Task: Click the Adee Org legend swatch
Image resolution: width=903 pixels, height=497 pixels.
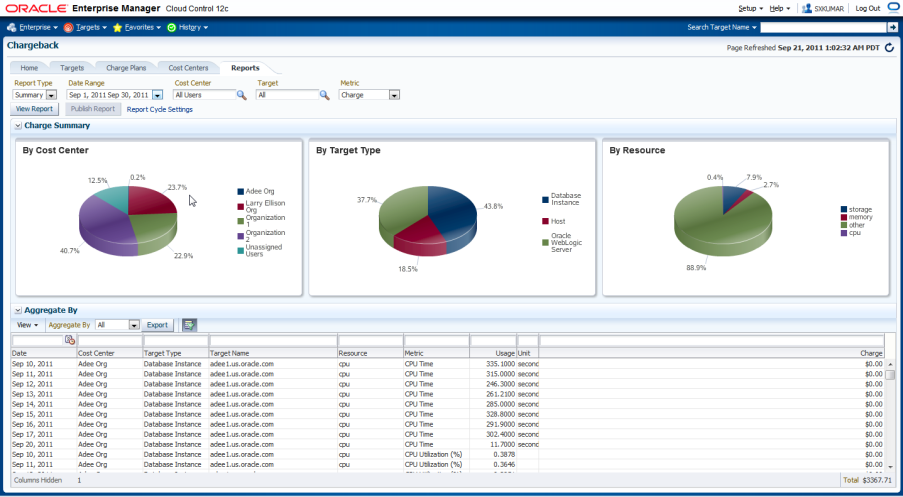Action: coord(241,192)
